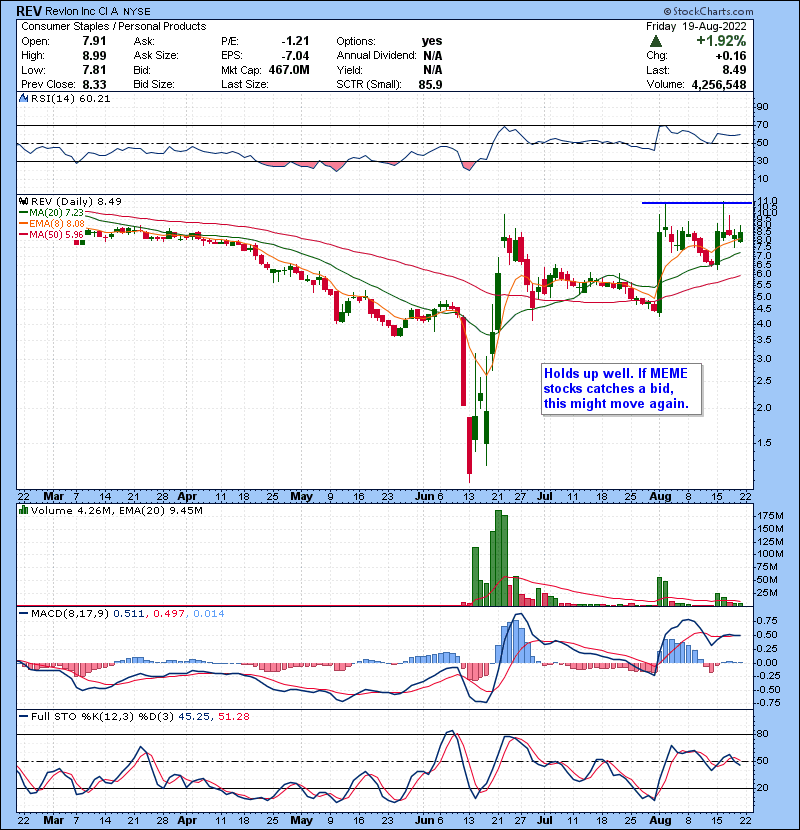Click the 175M volume axis label
This screenshot has height=830, width=800.
(x=770, y=516)
